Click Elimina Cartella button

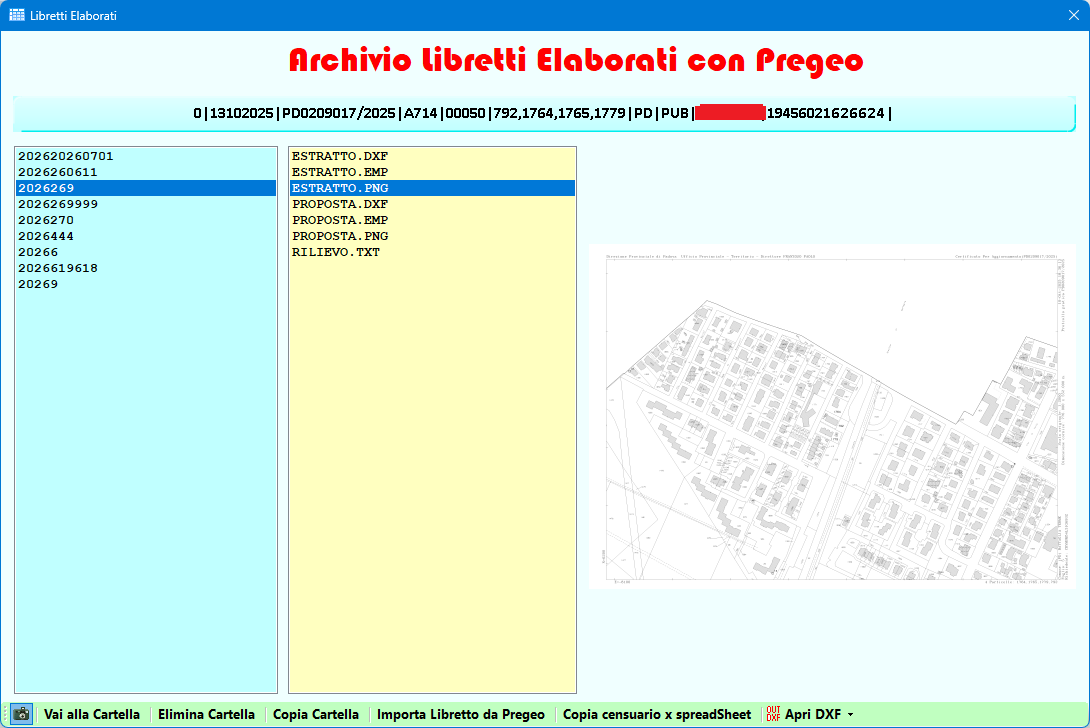pyautogui.click(x=206, y=714)
